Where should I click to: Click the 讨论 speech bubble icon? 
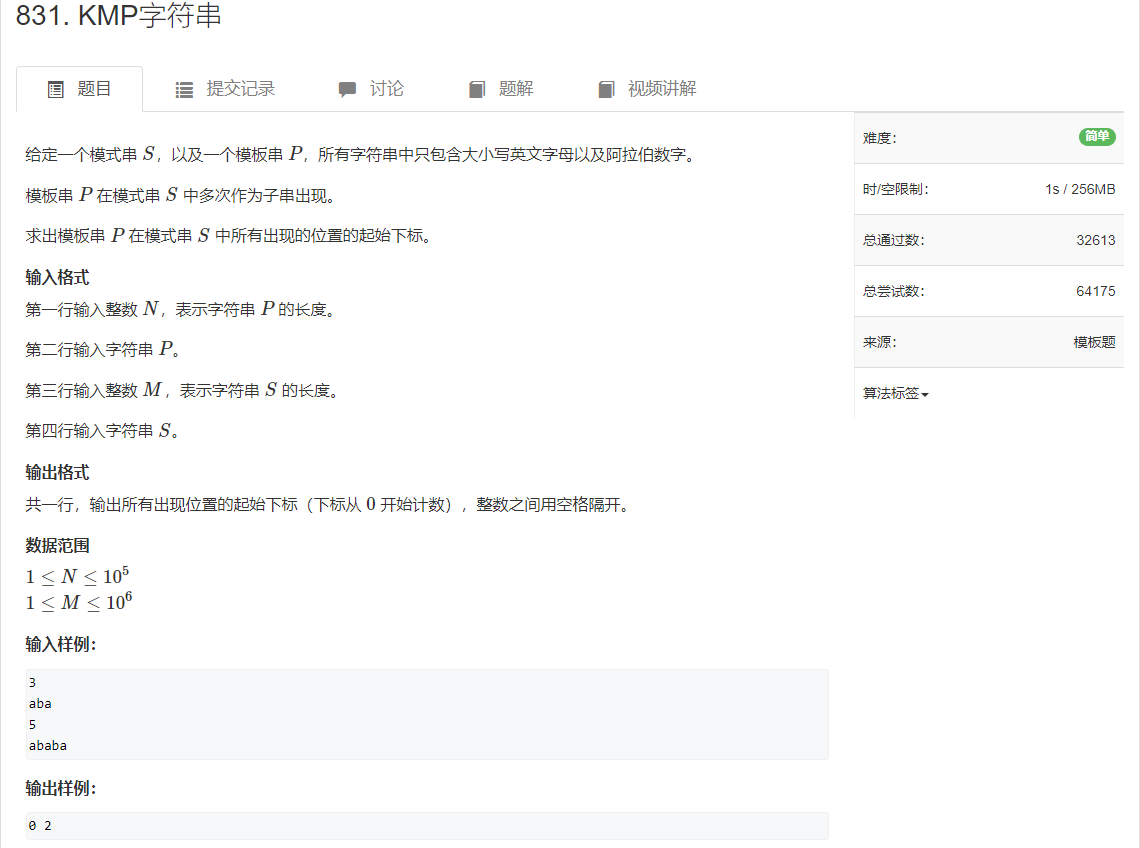348,89
